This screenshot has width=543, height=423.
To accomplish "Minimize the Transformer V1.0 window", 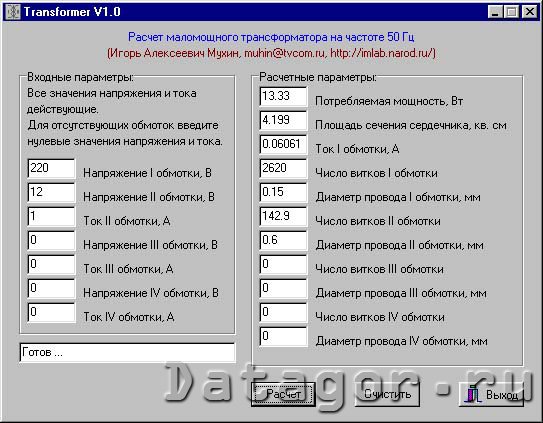I will tap(495, 12).
